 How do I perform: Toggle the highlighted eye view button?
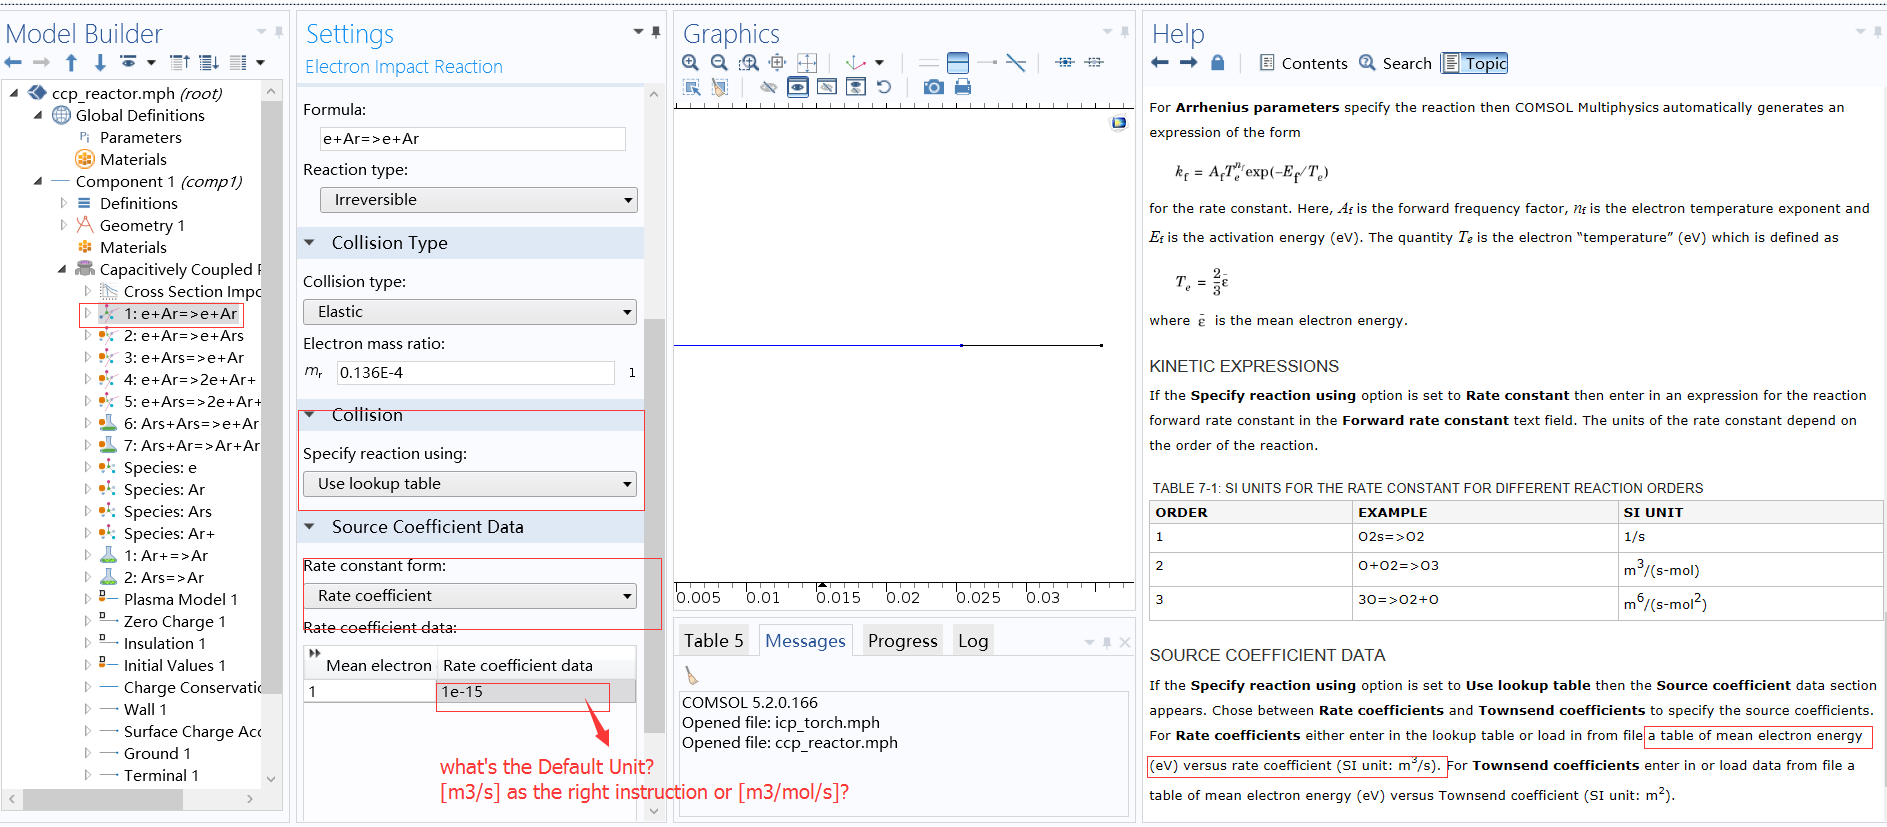797,87
